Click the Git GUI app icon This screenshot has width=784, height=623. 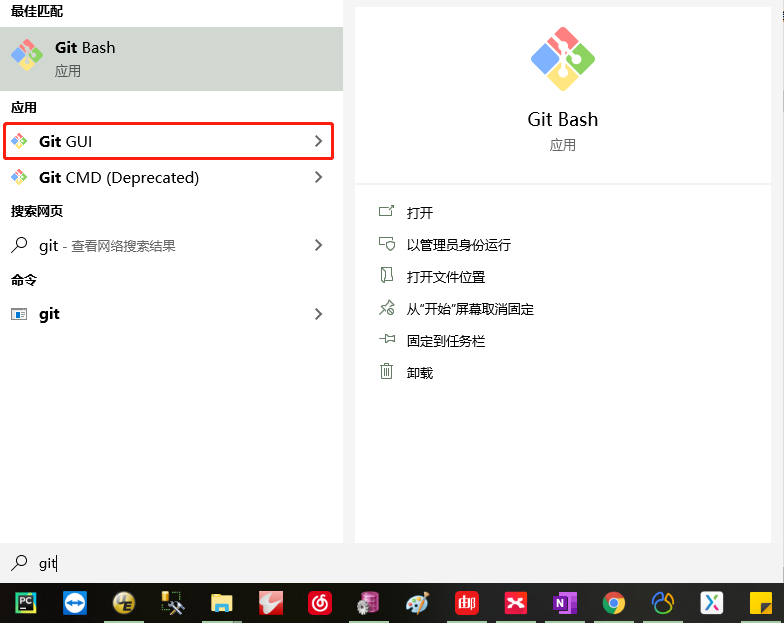(19, 142)
